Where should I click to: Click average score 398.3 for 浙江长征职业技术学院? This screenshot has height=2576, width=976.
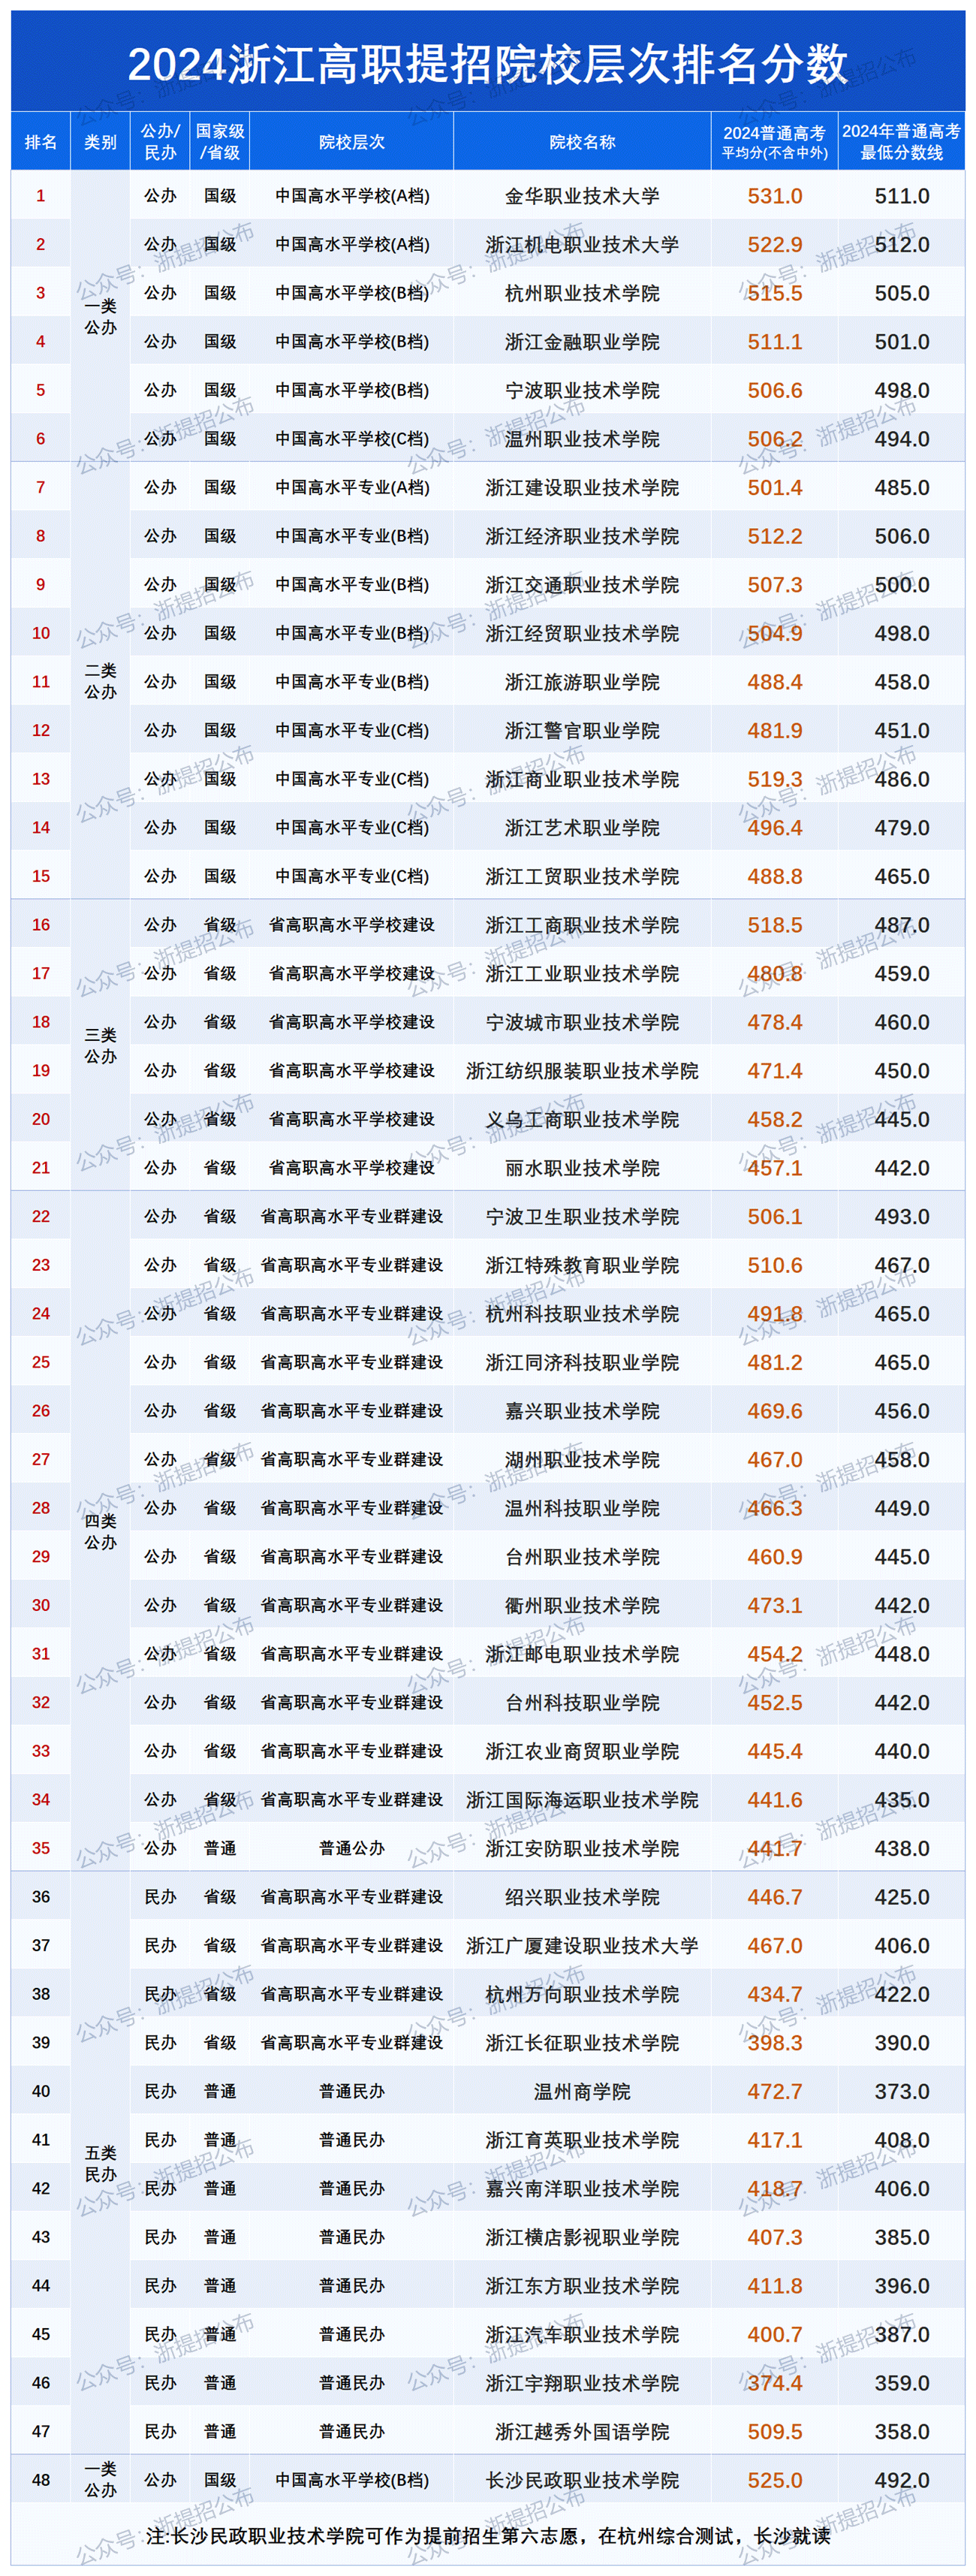coord(775,2043)
